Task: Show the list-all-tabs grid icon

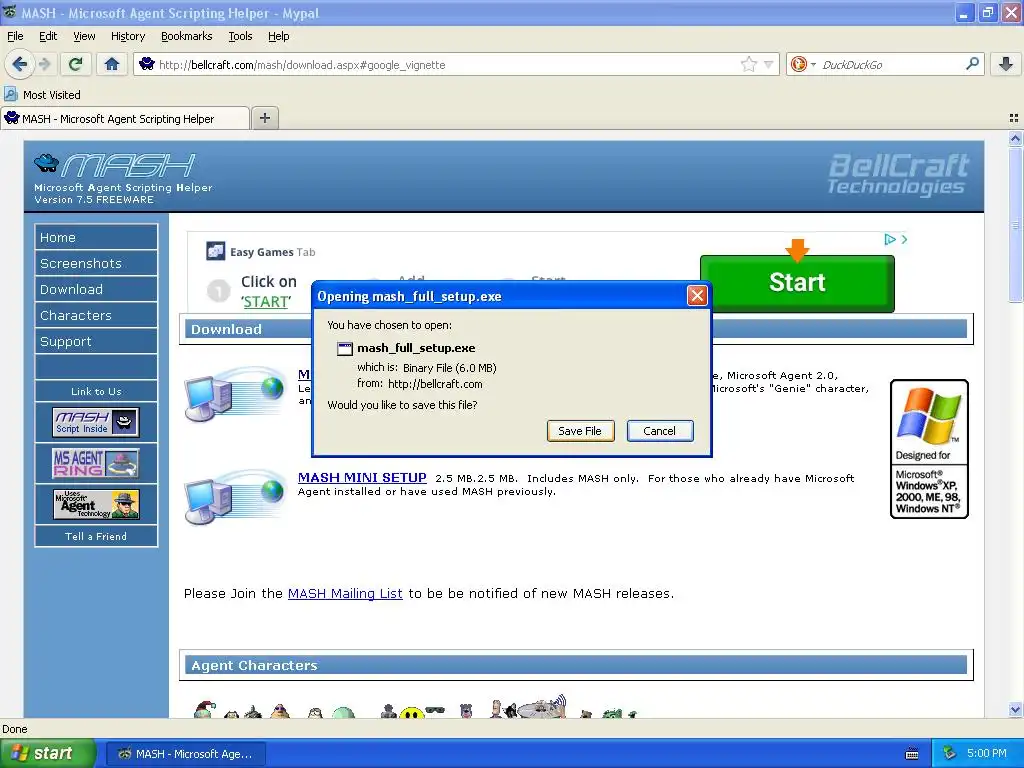Action: pyautogui.click(x=1014, y=118)
